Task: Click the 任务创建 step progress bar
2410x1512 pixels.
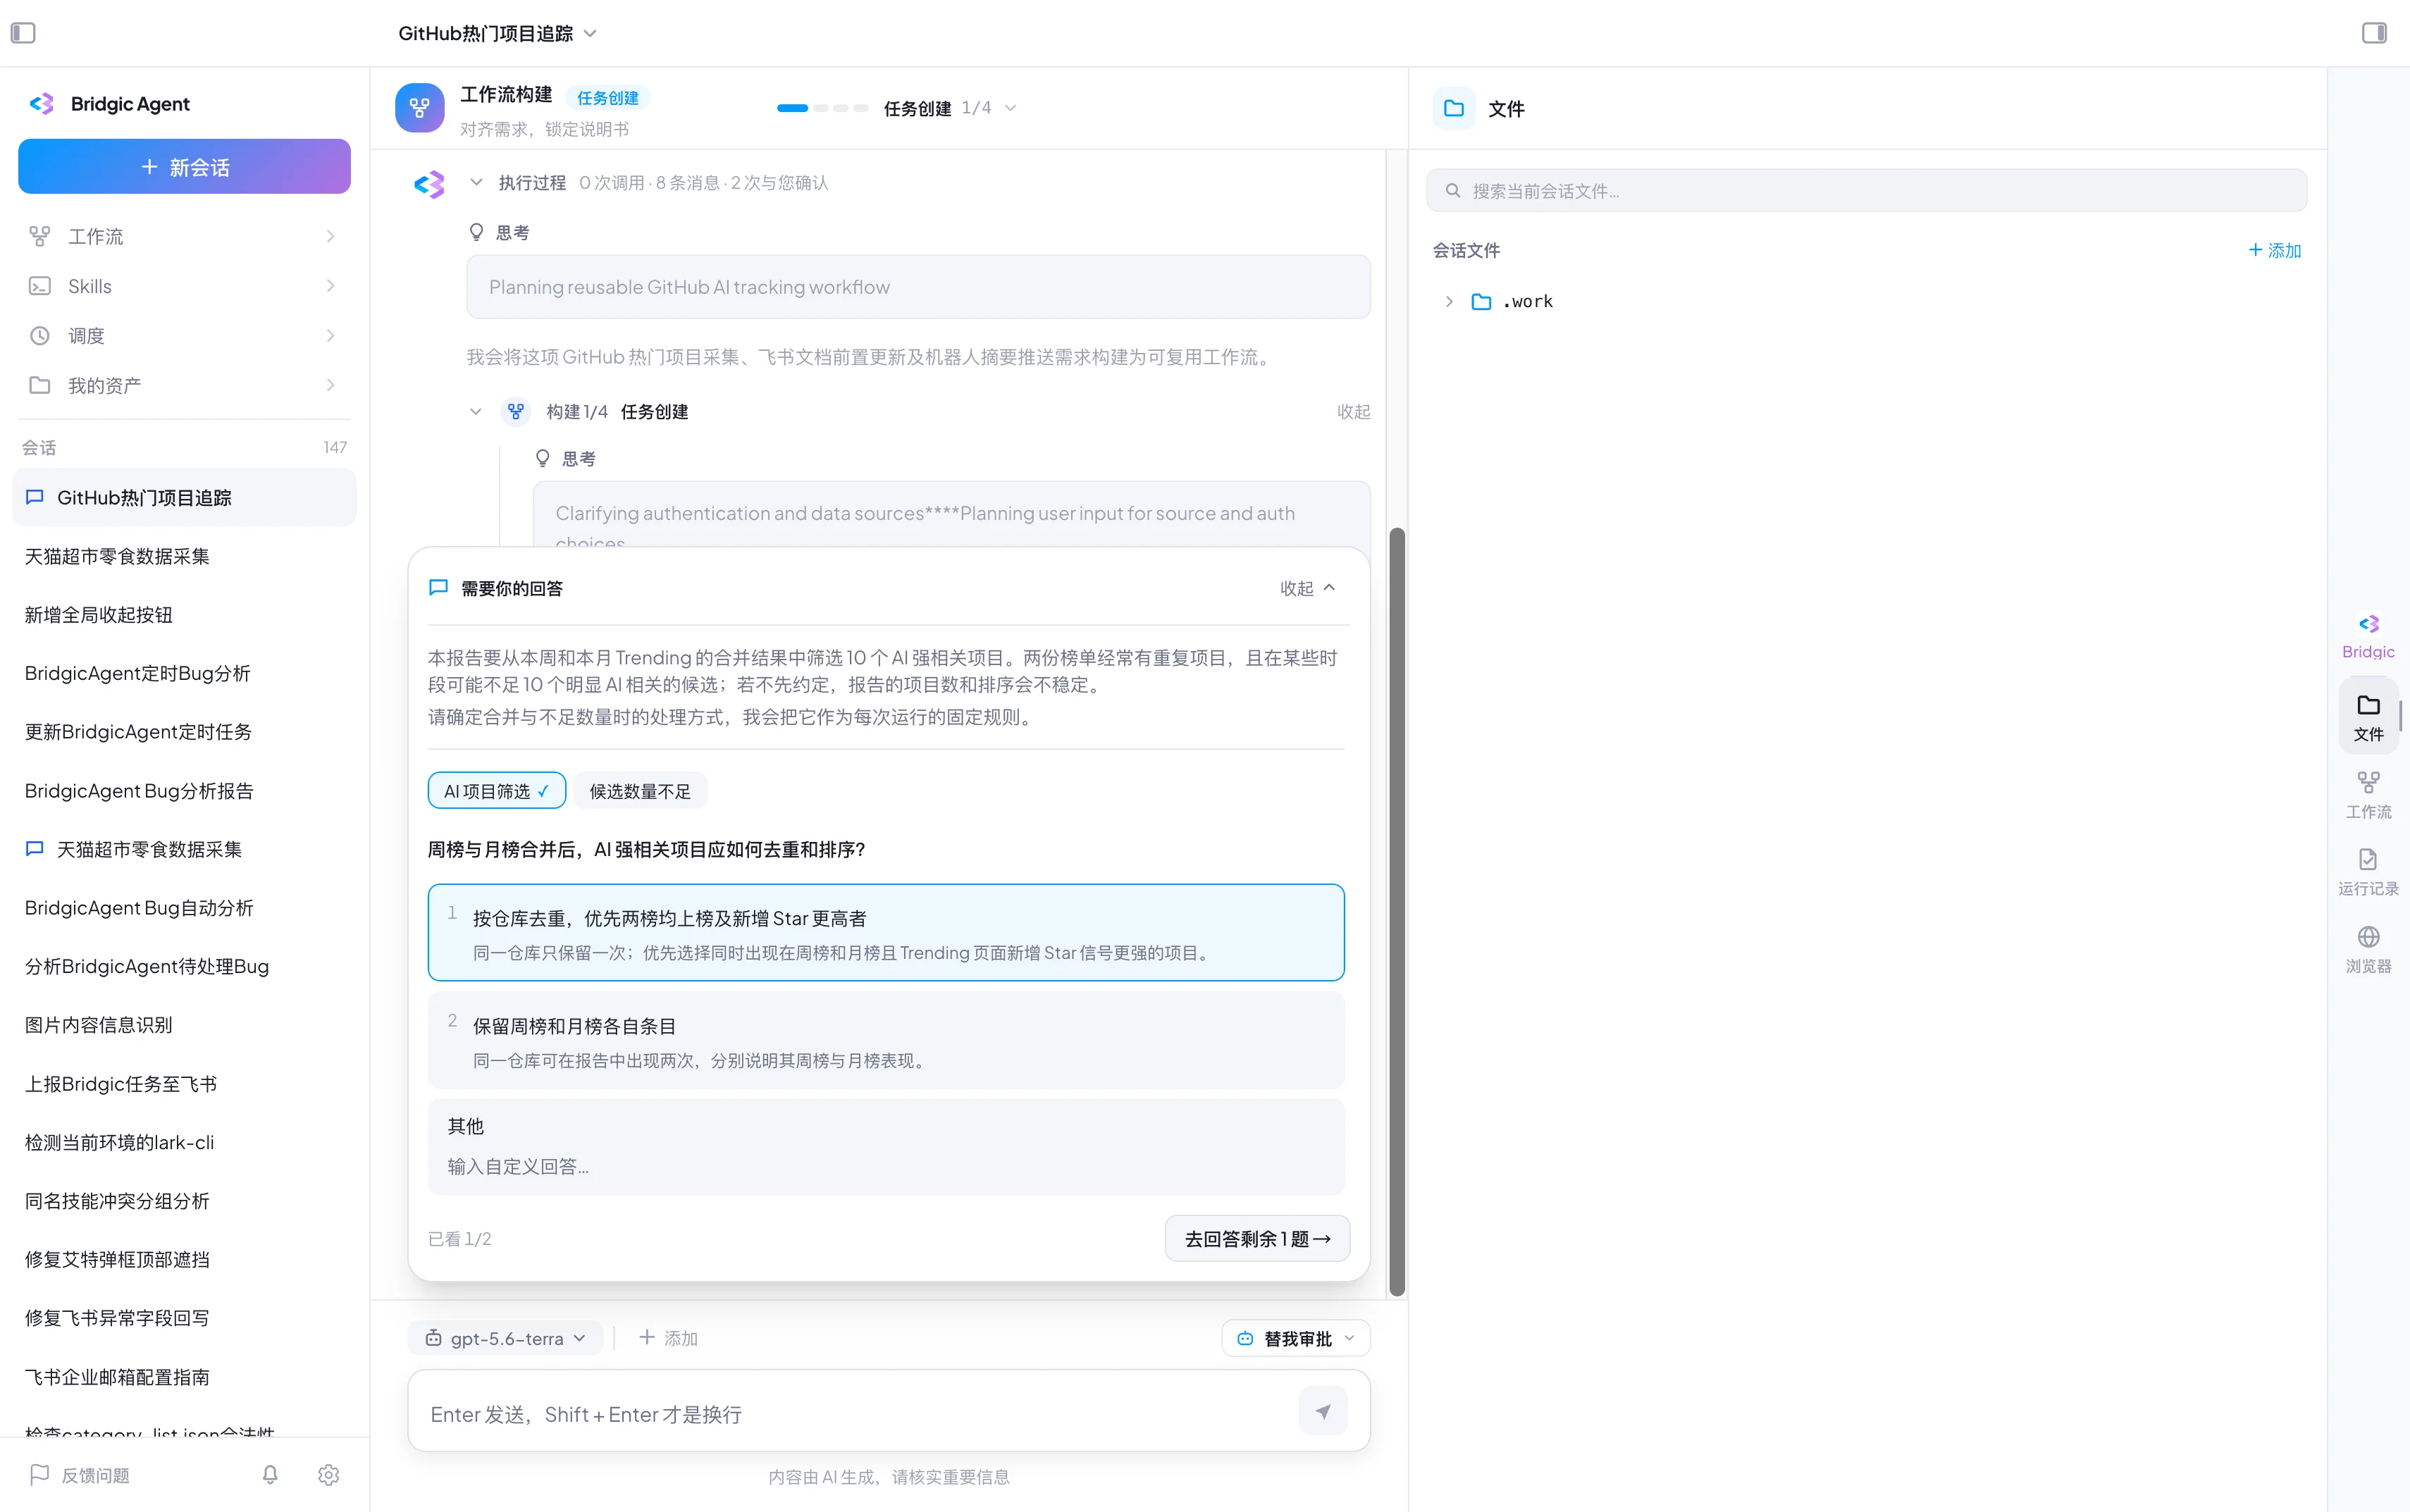Action: click(x=822, y=108)
